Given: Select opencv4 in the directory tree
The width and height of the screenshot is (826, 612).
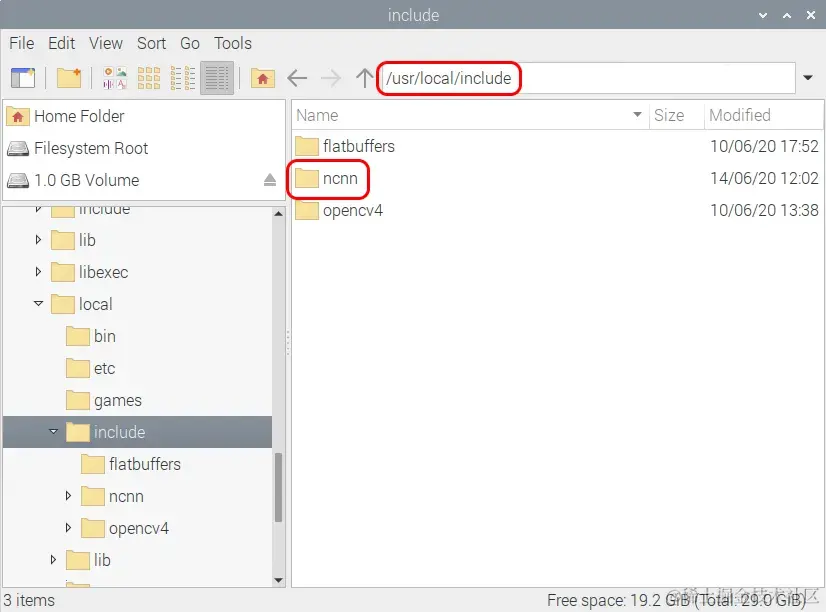Looking at the screenshot, I should [139, 529].
